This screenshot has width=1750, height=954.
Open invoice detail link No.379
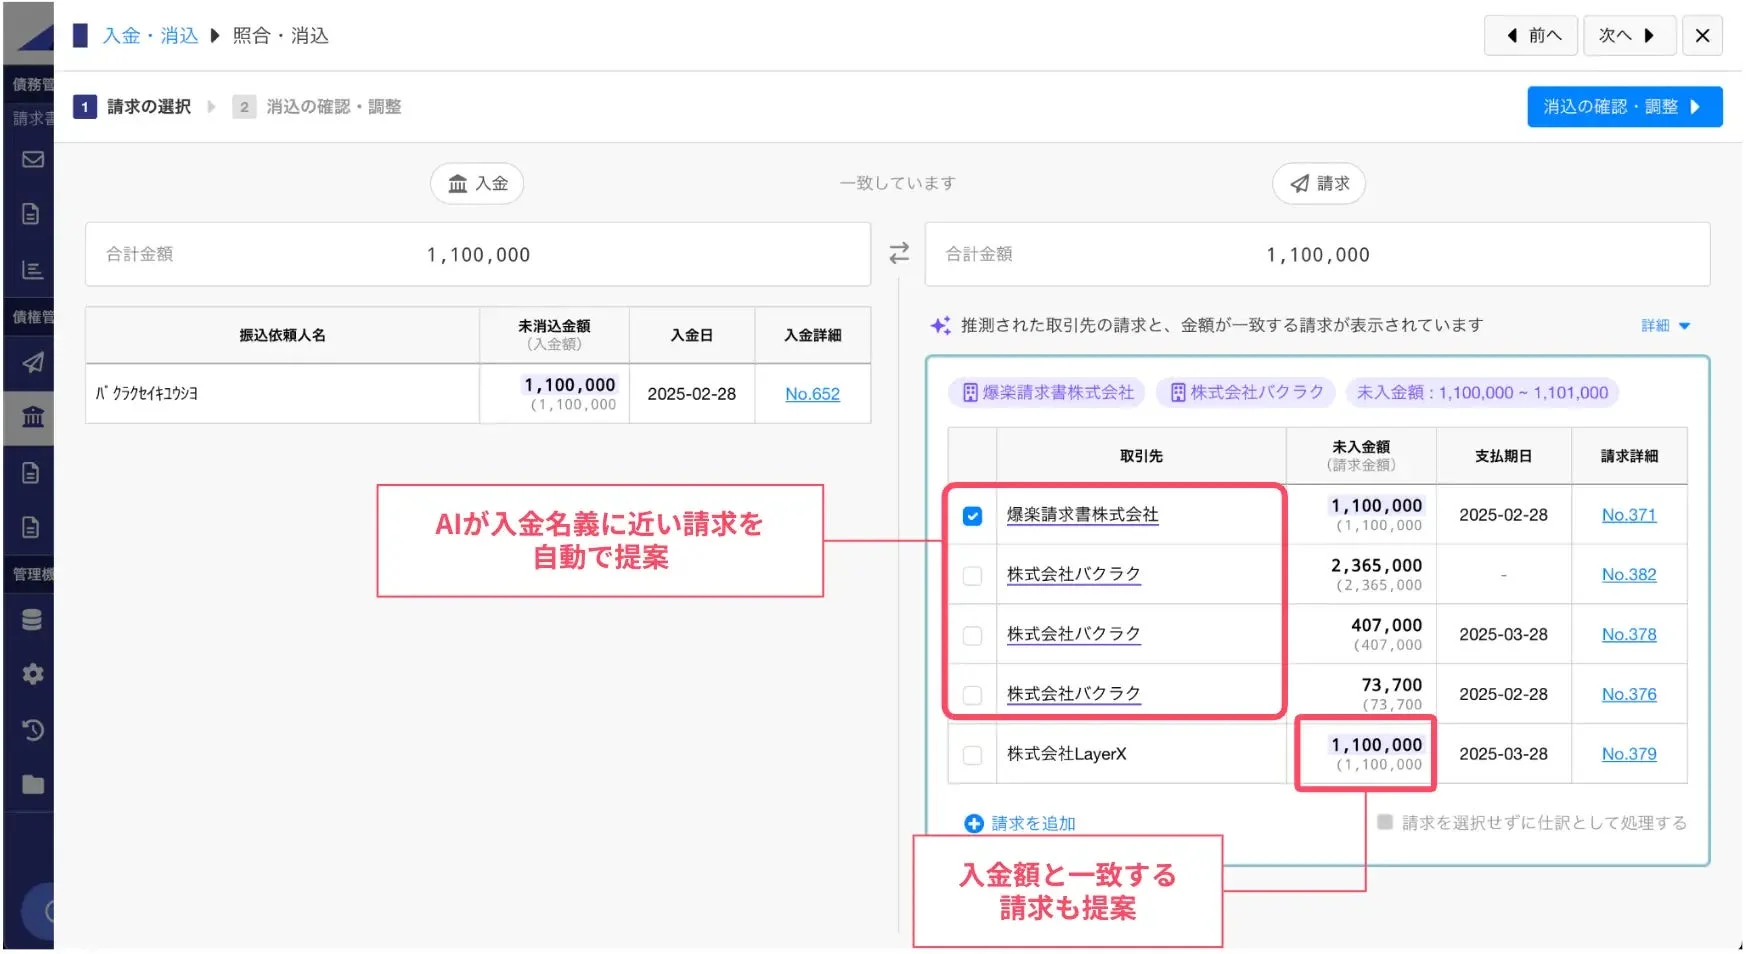click(1630, 753)
